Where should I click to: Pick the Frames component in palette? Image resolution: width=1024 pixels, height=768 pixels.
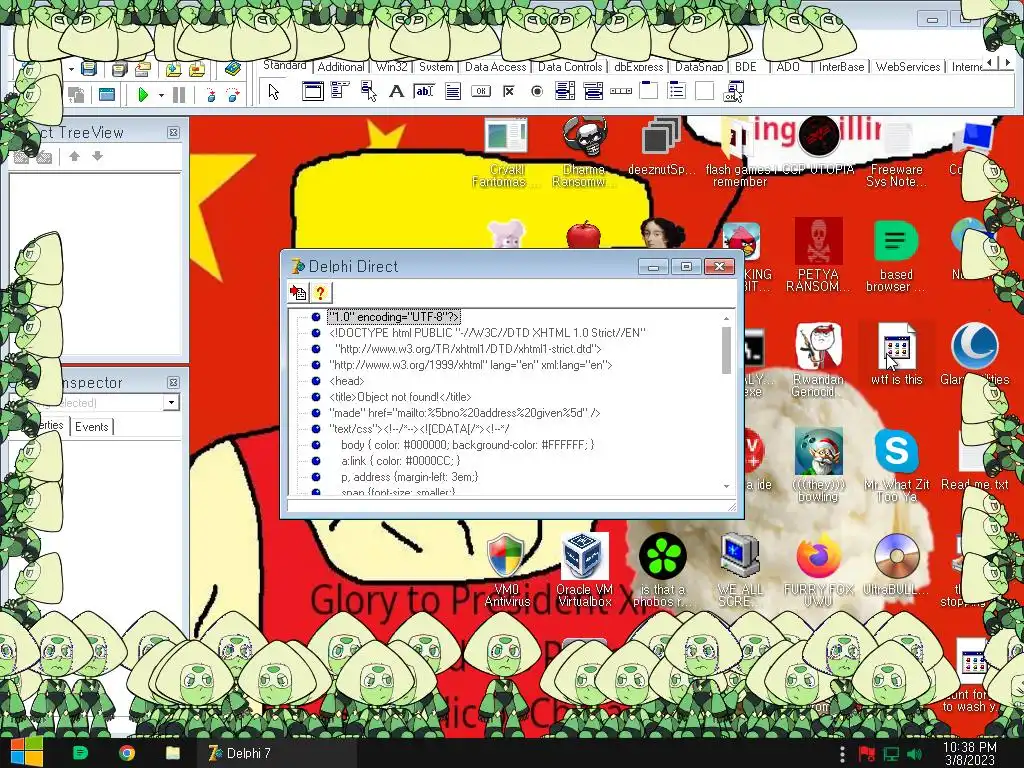pyautogui.click(x=312, y=91)
